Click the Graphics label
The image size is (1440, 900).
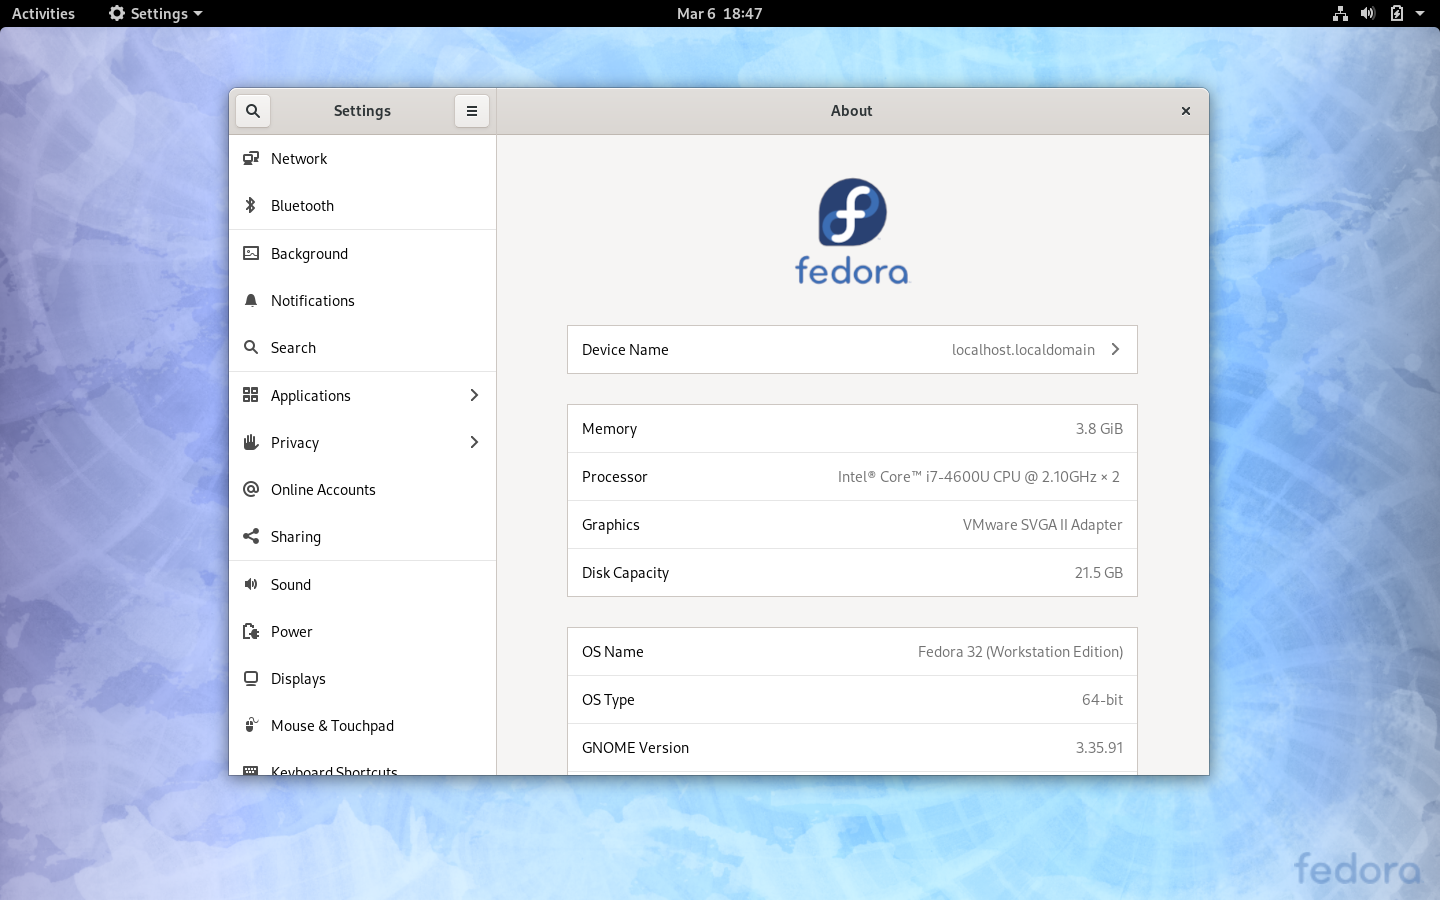tap(611, 525)
